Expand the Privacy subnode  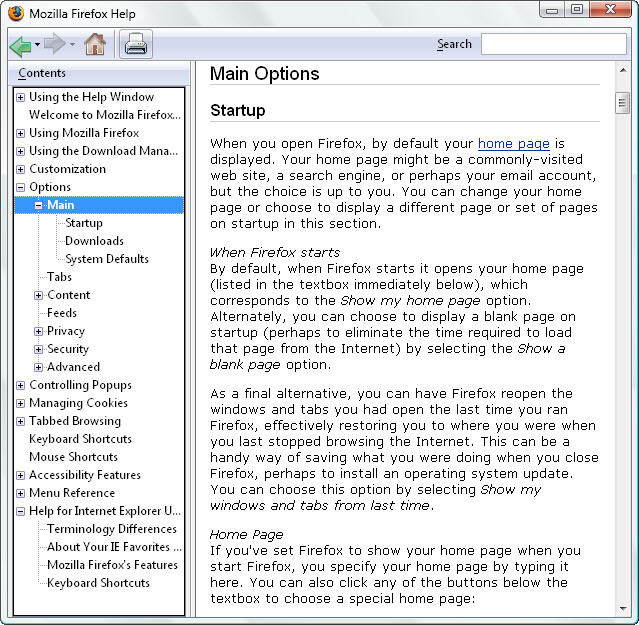point(38,331)
